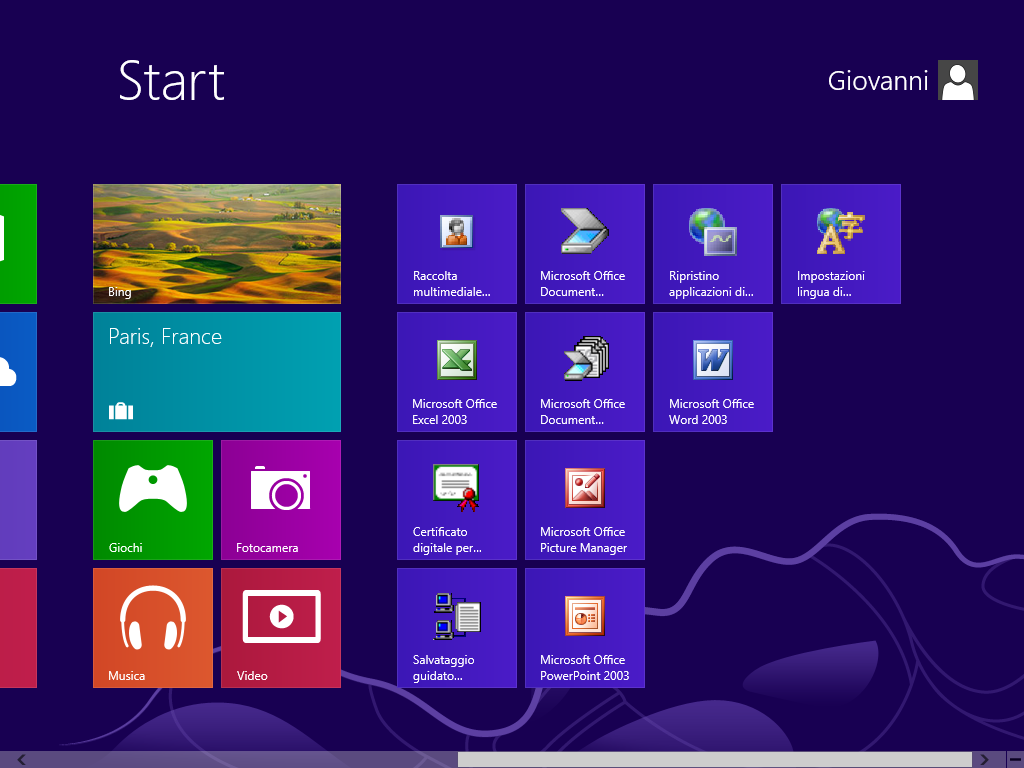Open Ripristino applicazioni di... tile
Viewport: 1024px width, 768px height.
(x=713, y=244)
